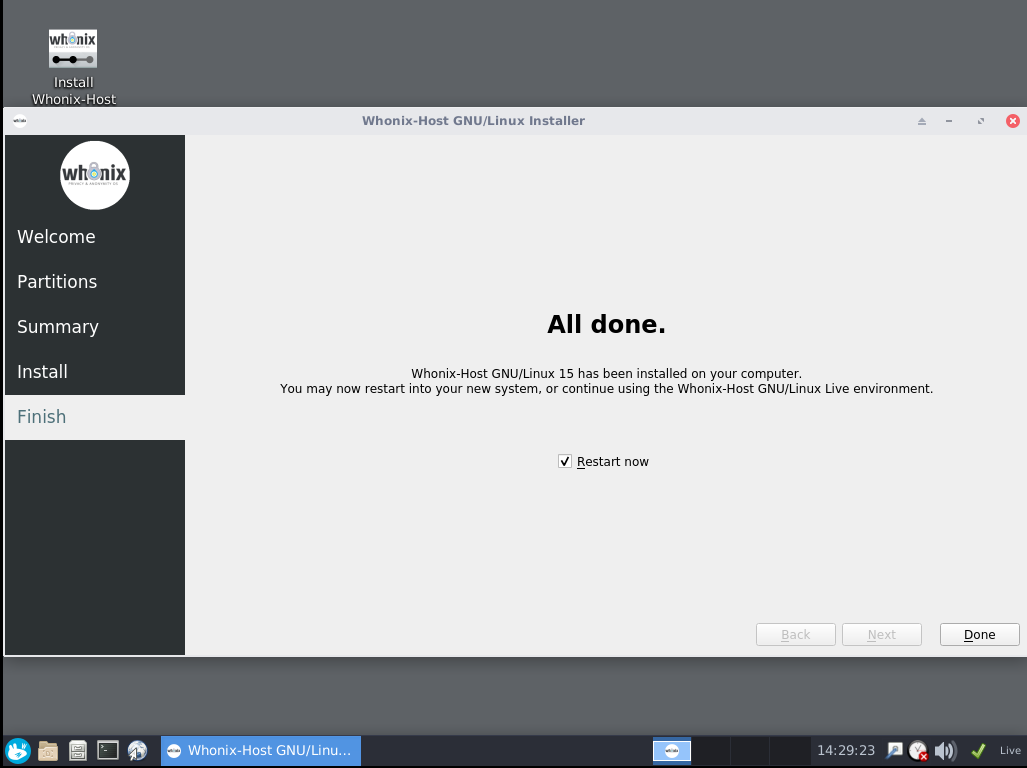Image resolution: width=1027 pixels, height=768 pixels.
Task: Click the Whonix-Host installer taskbar button
Action: point(260,750)
